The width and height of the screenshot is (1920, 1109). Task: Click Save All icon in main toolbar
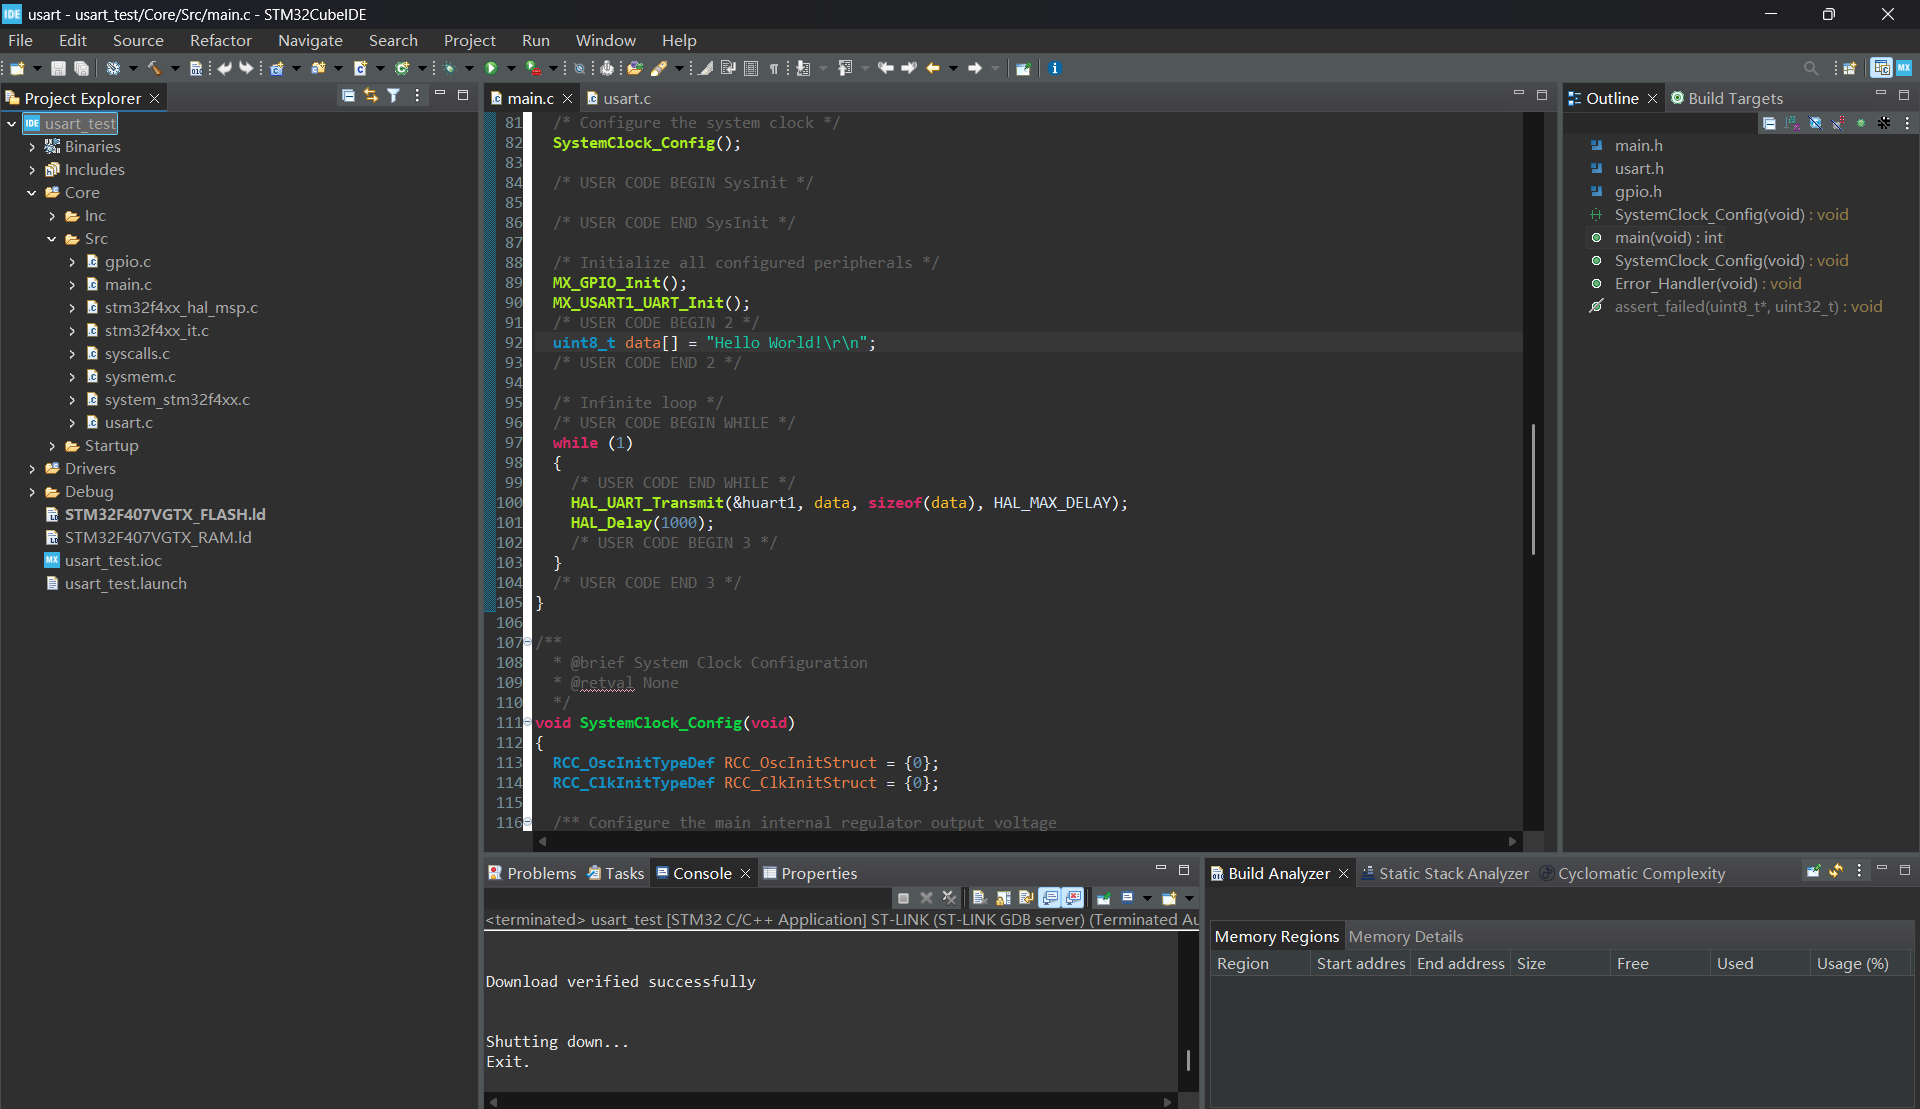tap(81, 68)
